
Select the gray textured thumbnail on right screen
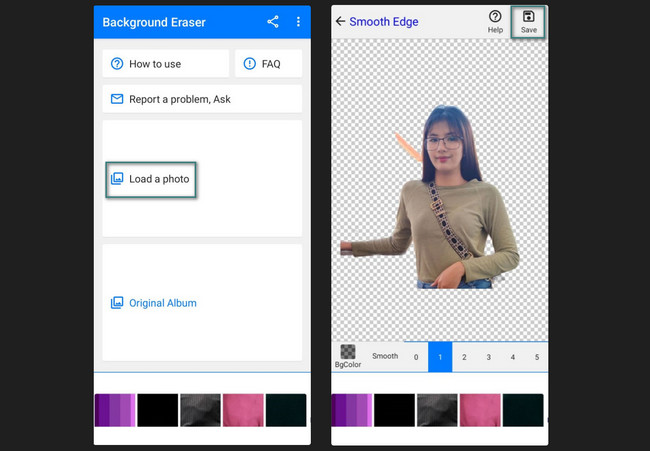pyautogui.click(x=437, y=410)
